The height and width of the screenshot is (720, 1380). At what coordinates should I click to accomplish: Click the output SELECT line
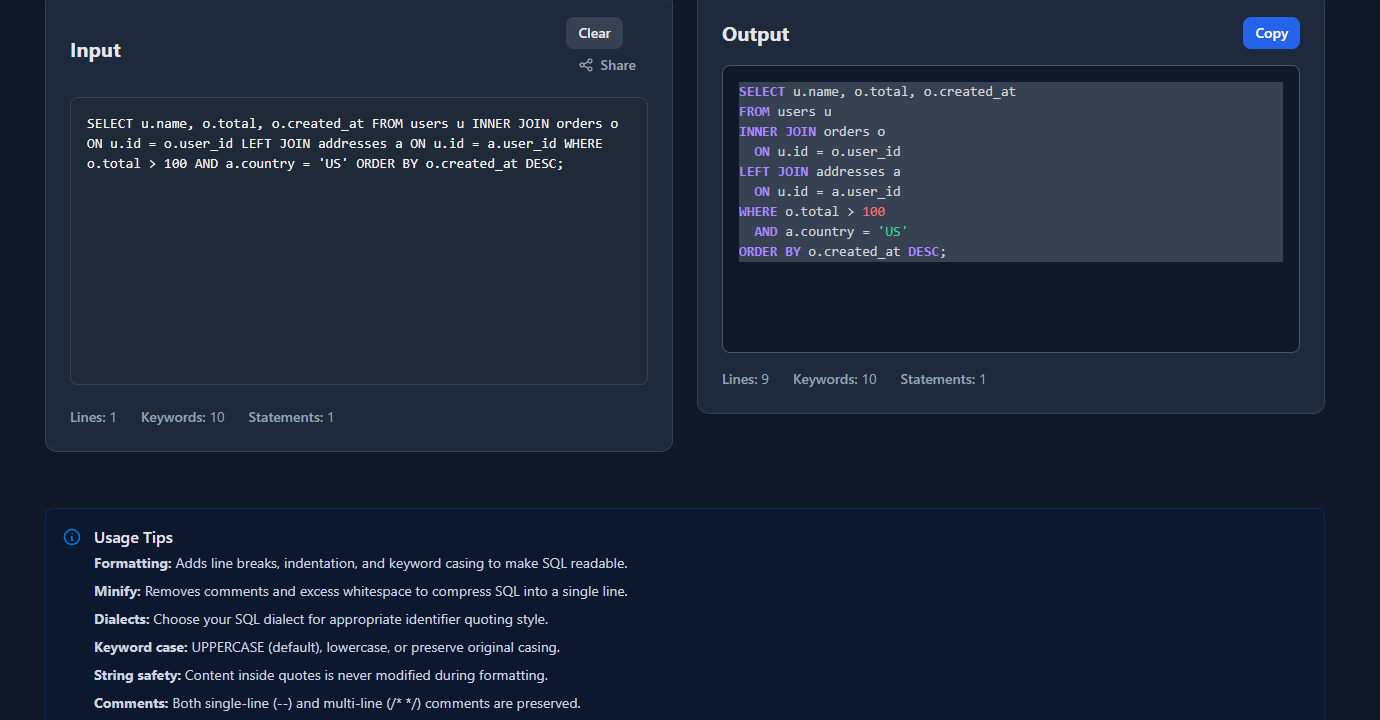tap(877, 92)
